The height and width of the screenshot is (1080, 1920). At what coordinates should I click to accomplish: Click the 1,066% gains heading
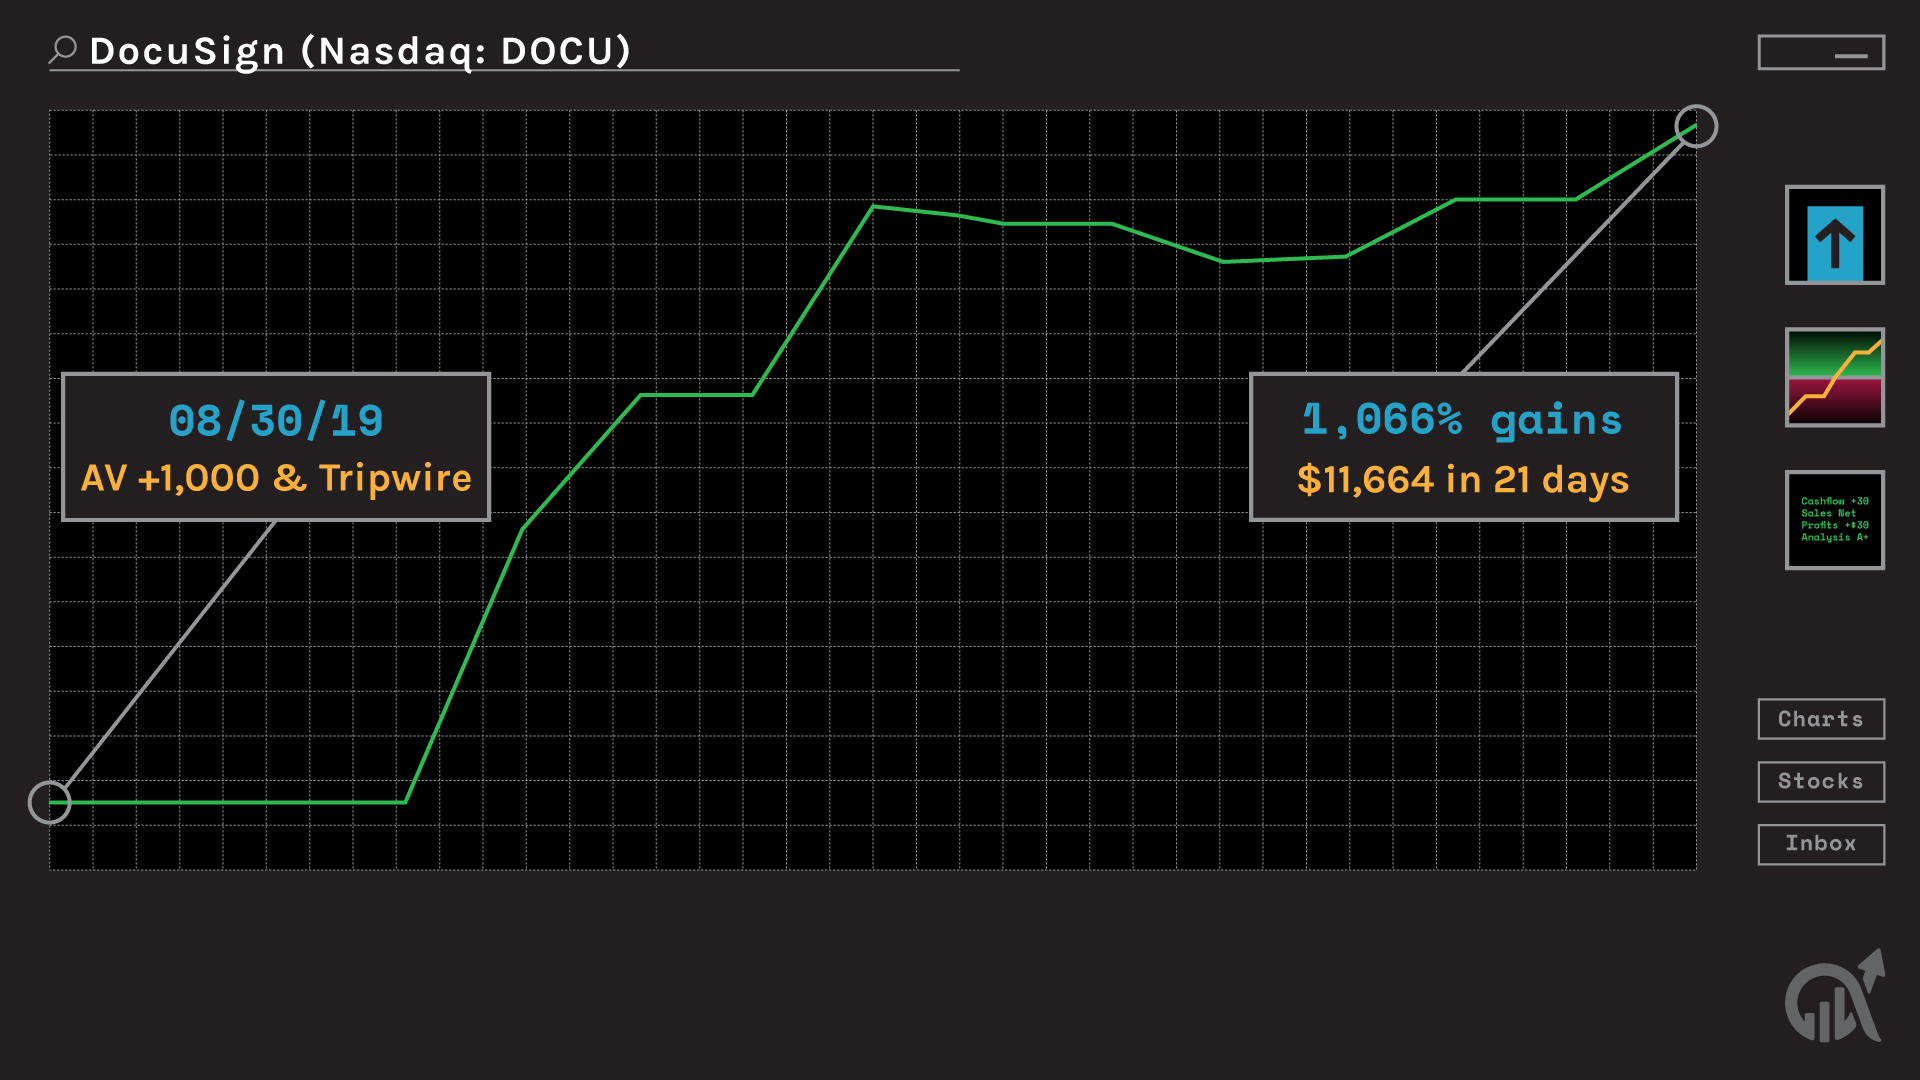click(x=1462, y=420)
